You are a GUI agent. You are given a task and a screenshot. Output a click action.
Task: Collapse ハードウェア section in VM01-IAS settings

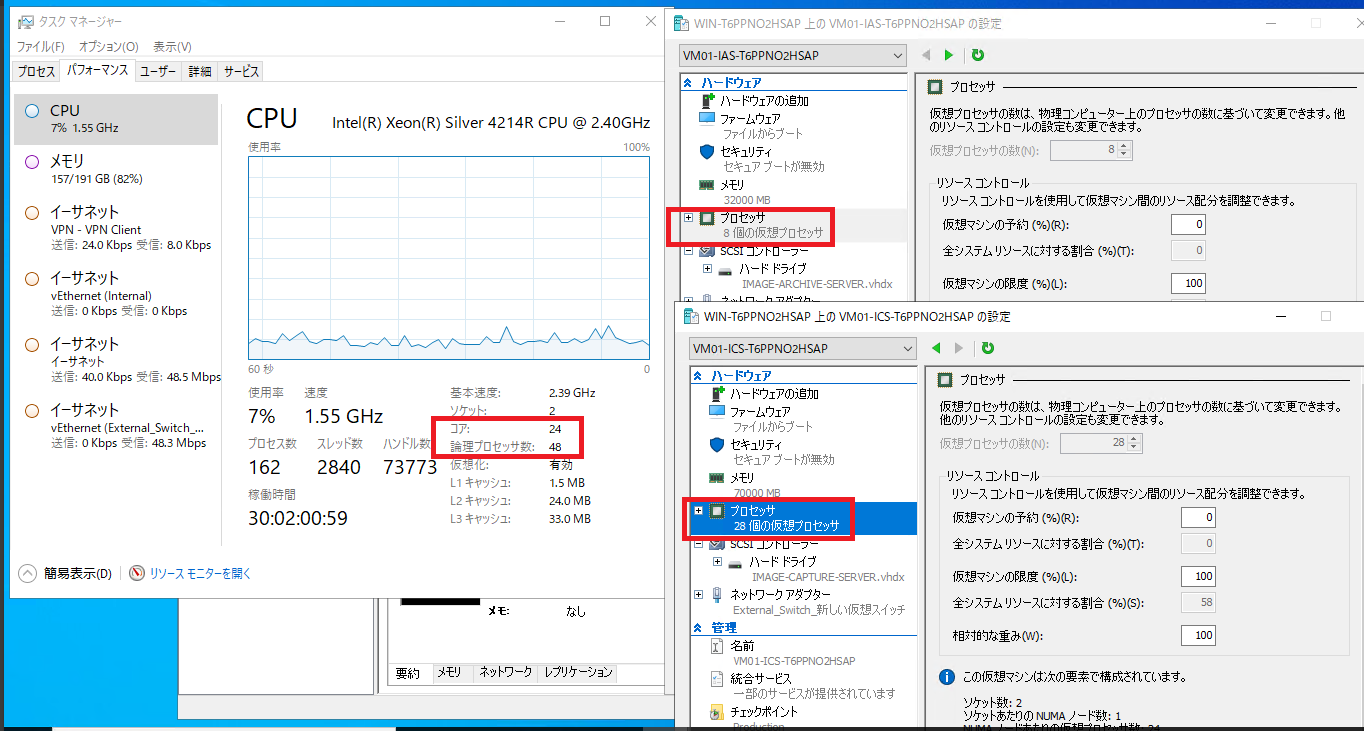688,83
